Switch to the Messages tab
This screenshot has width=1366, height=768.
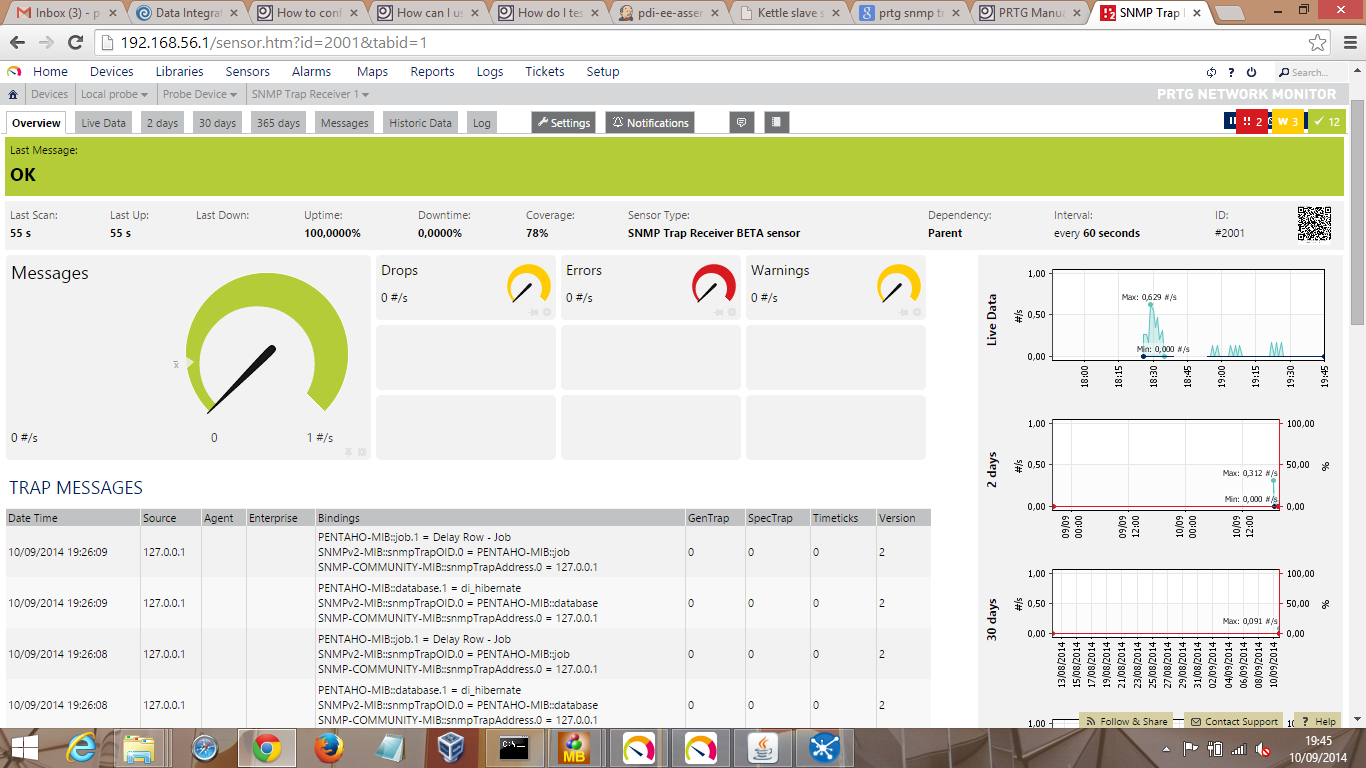pyautogui.click(x=345, y=123)
